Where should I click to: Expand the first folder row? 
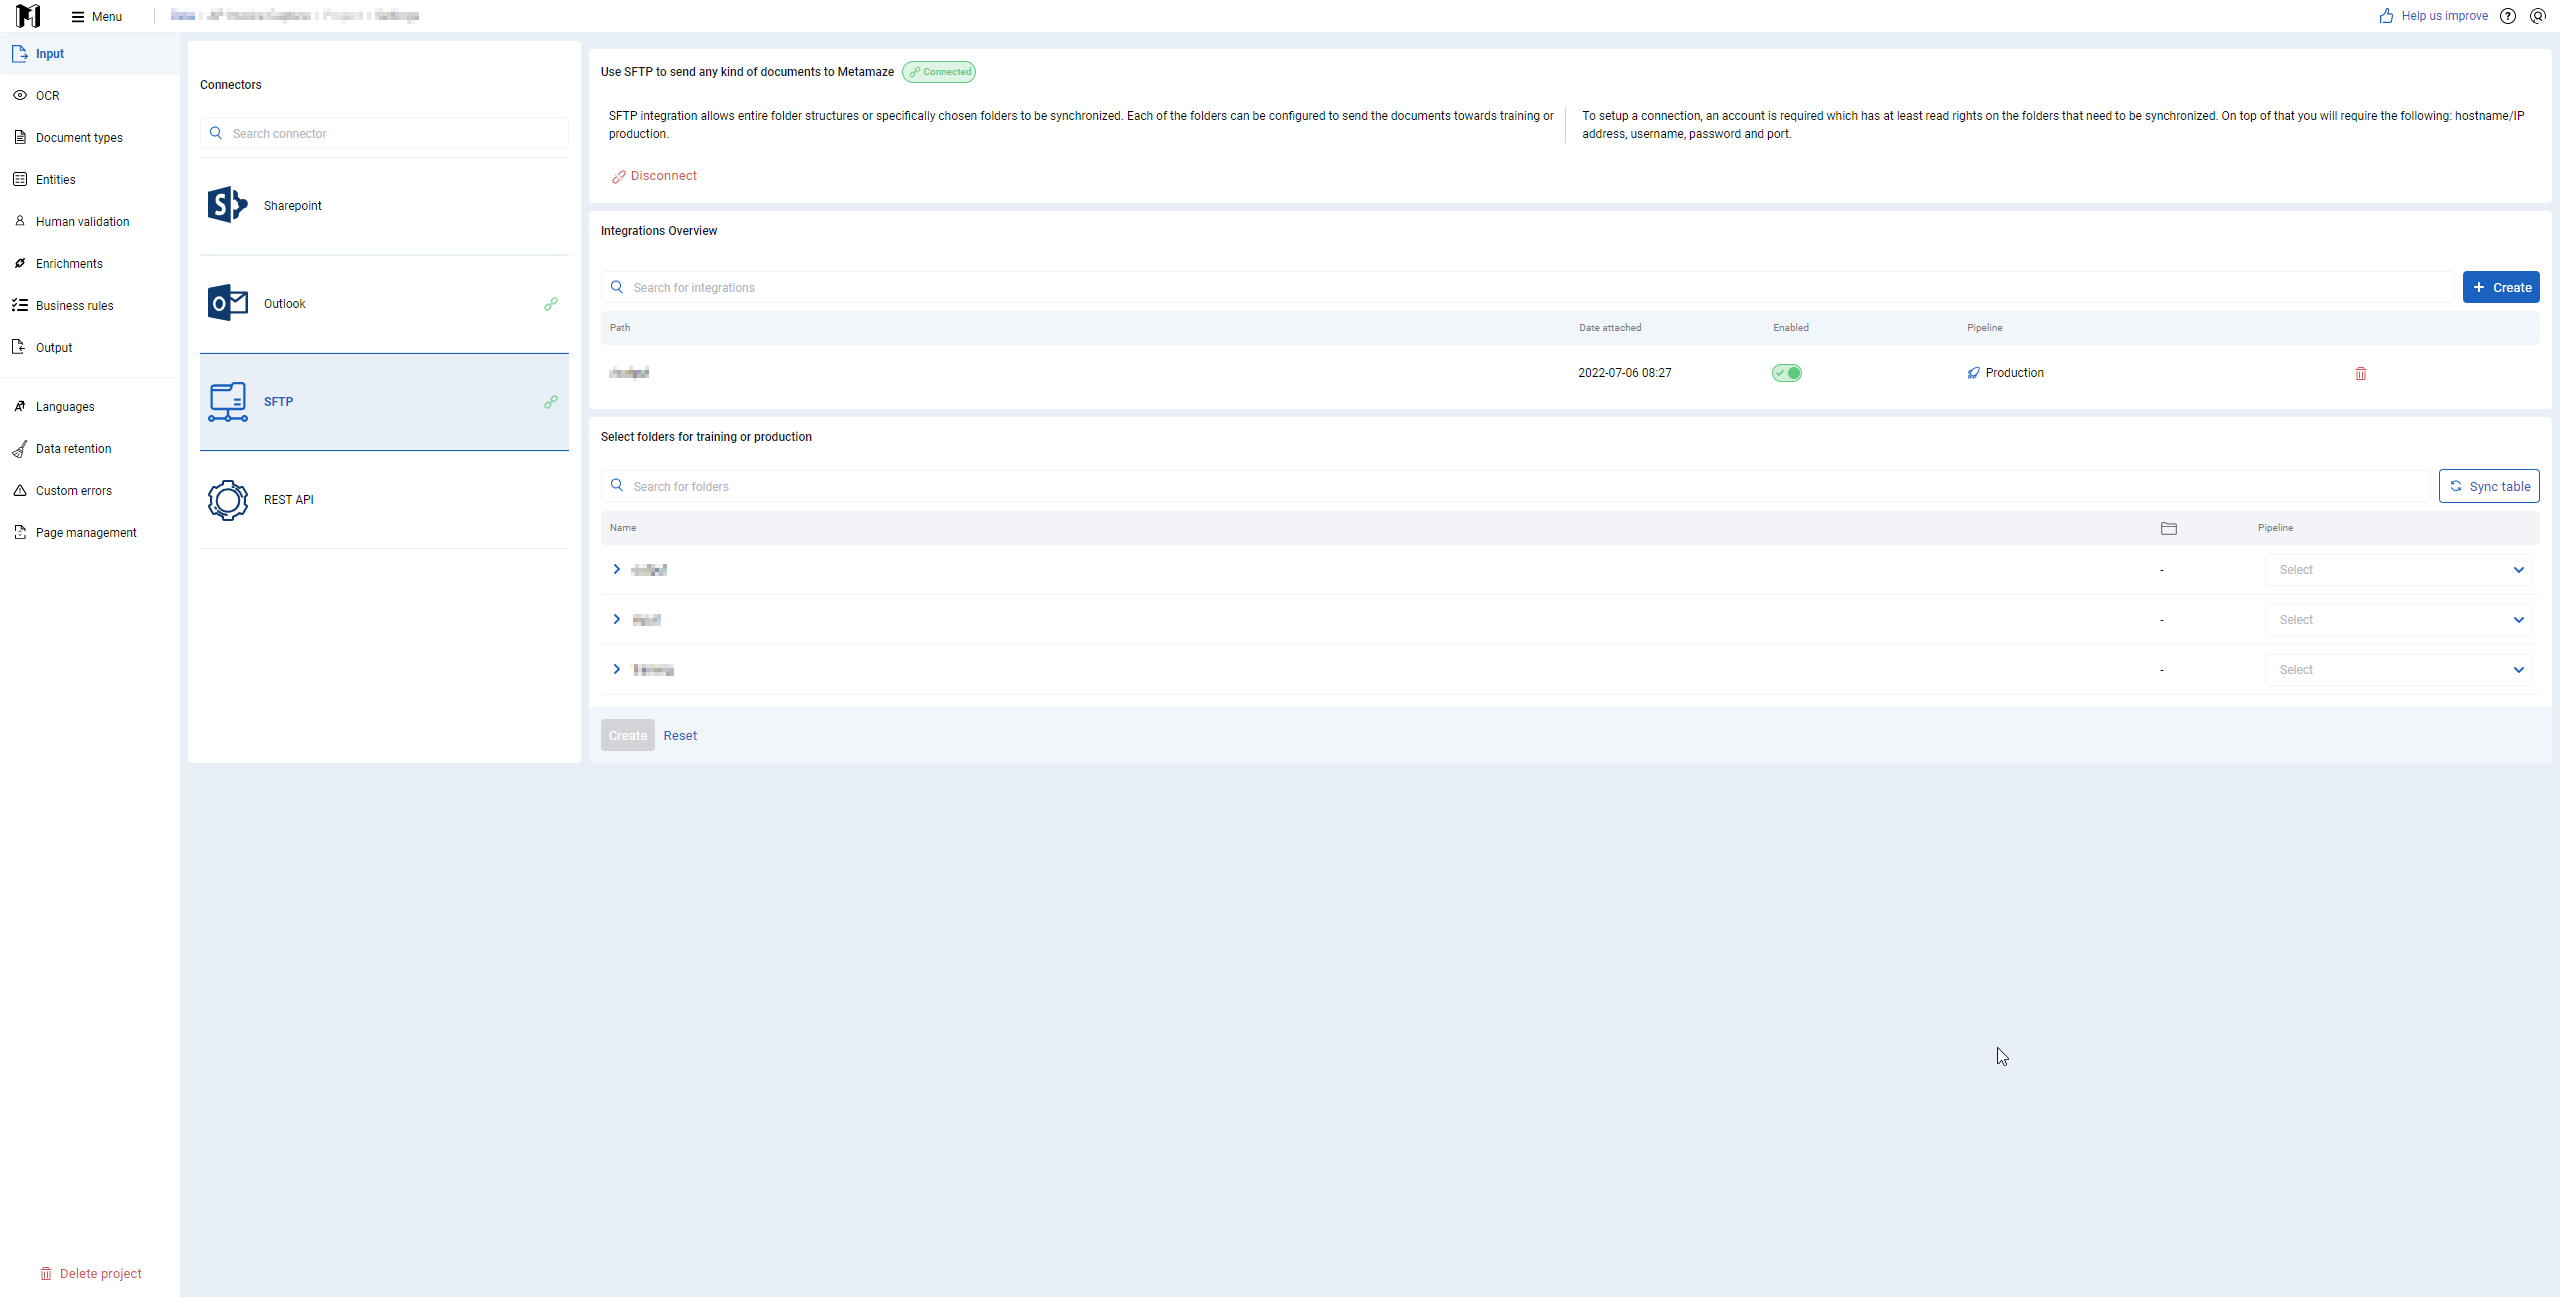[x=617, y=569]
